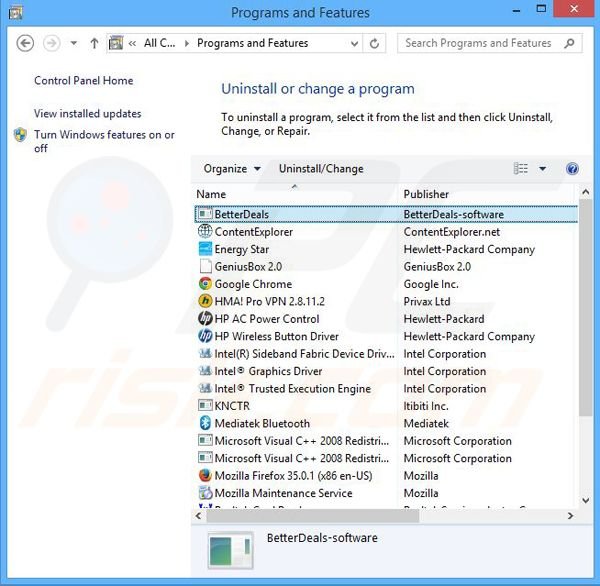600x586 pixels.
Task: Click the Mozilla Firefox icon
Action: (x=205, y=475)
